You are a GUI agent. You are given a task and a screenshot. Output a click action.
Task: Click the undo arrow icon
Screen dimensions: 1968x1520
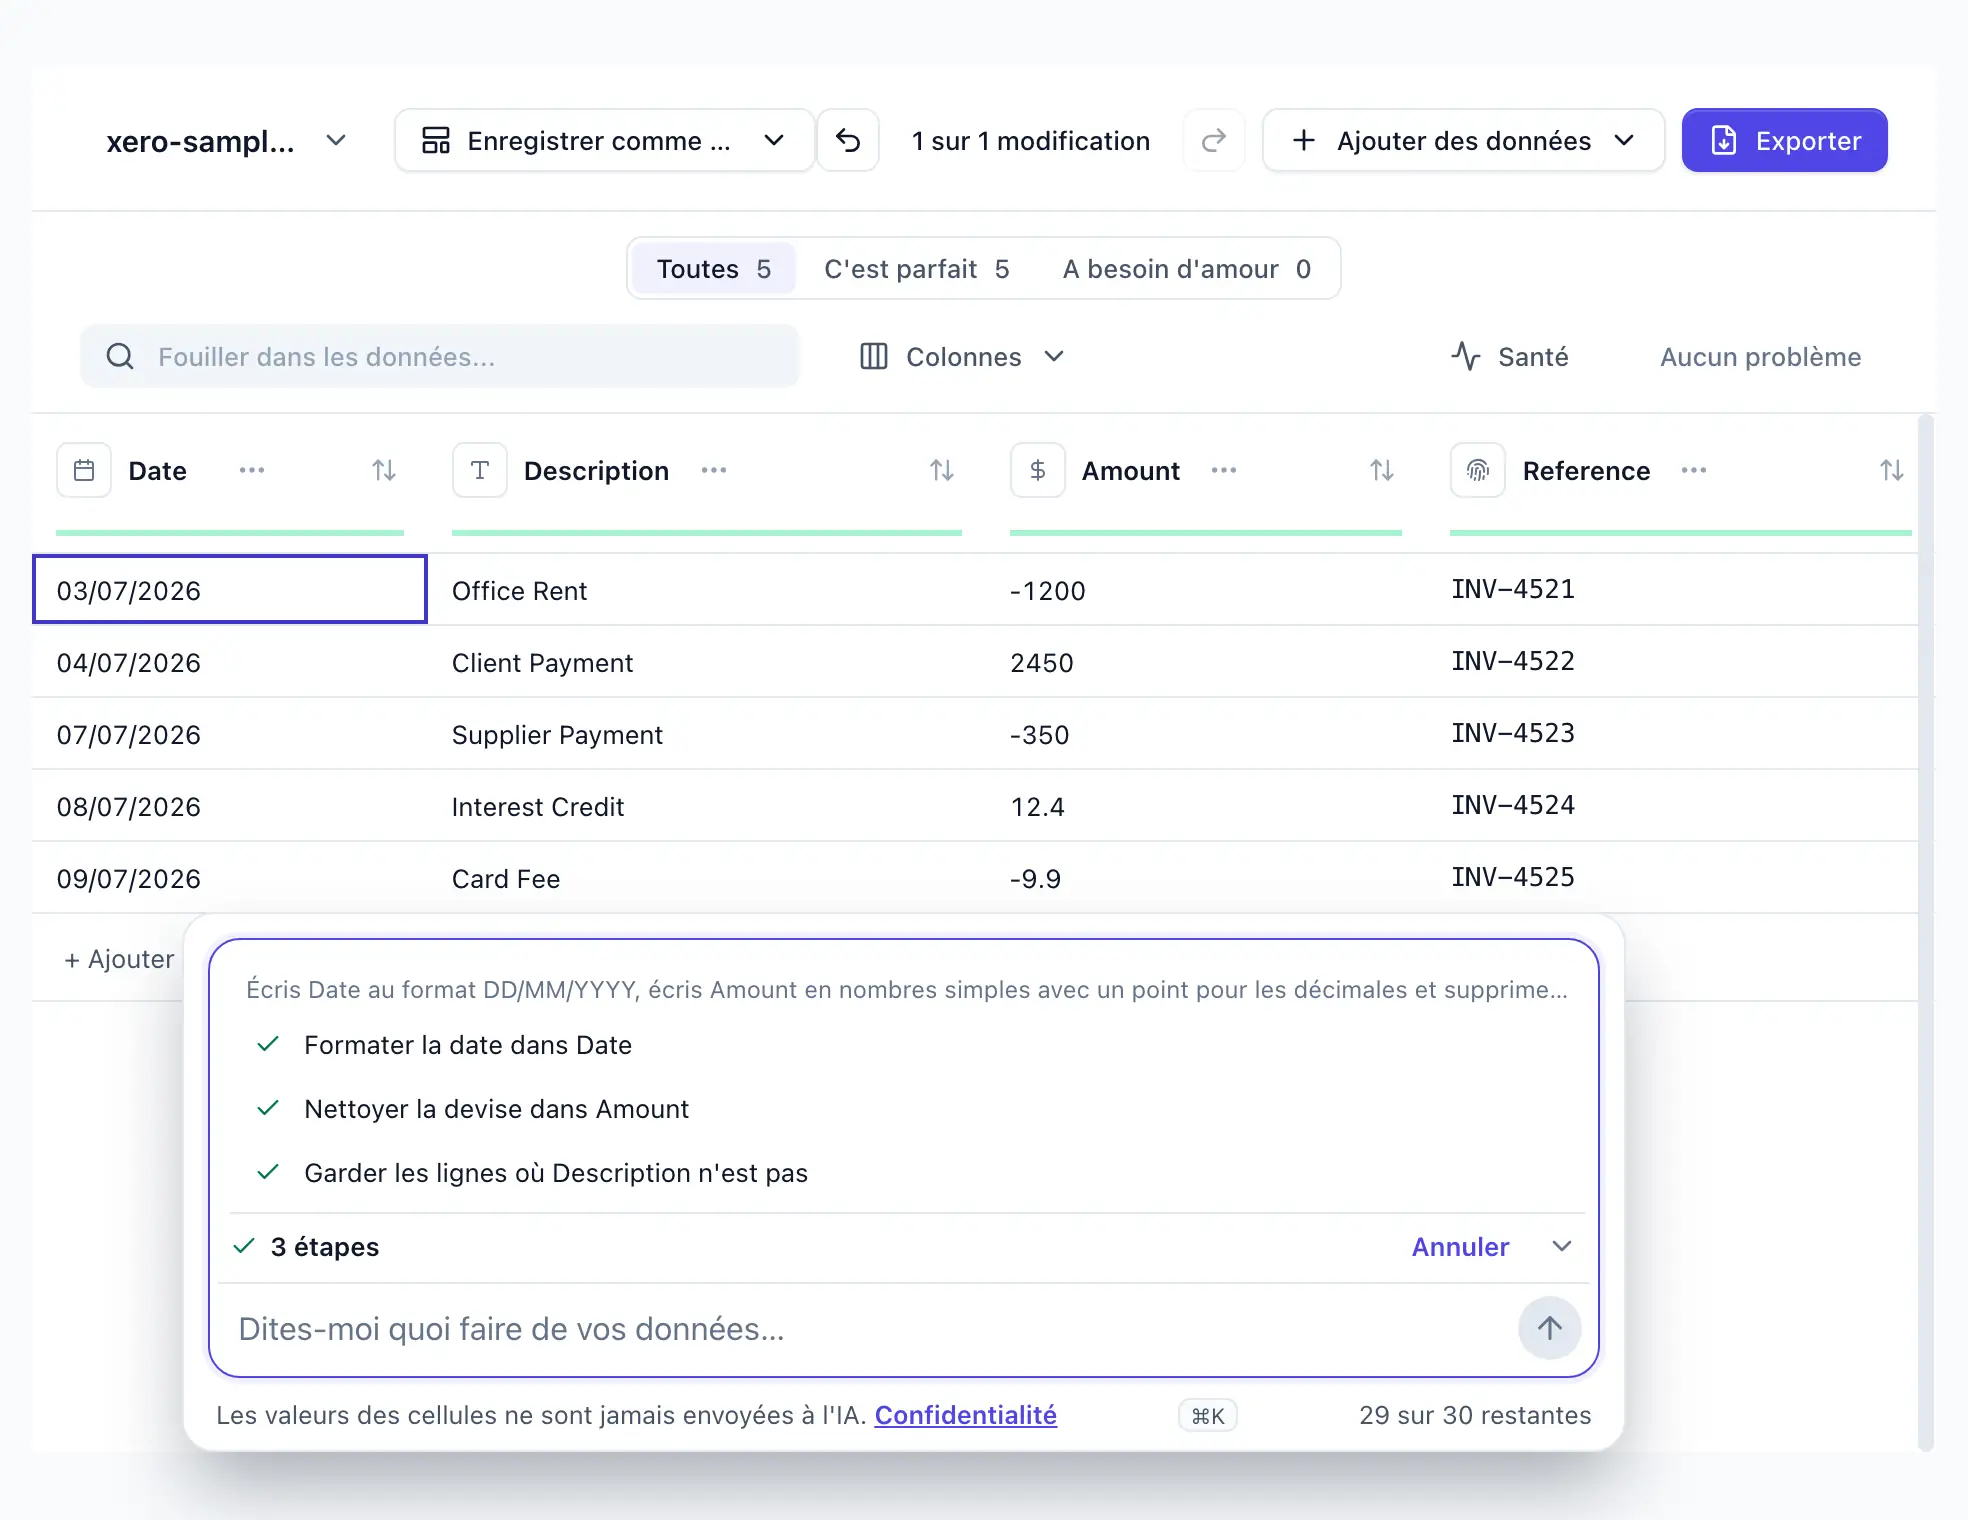848,141
